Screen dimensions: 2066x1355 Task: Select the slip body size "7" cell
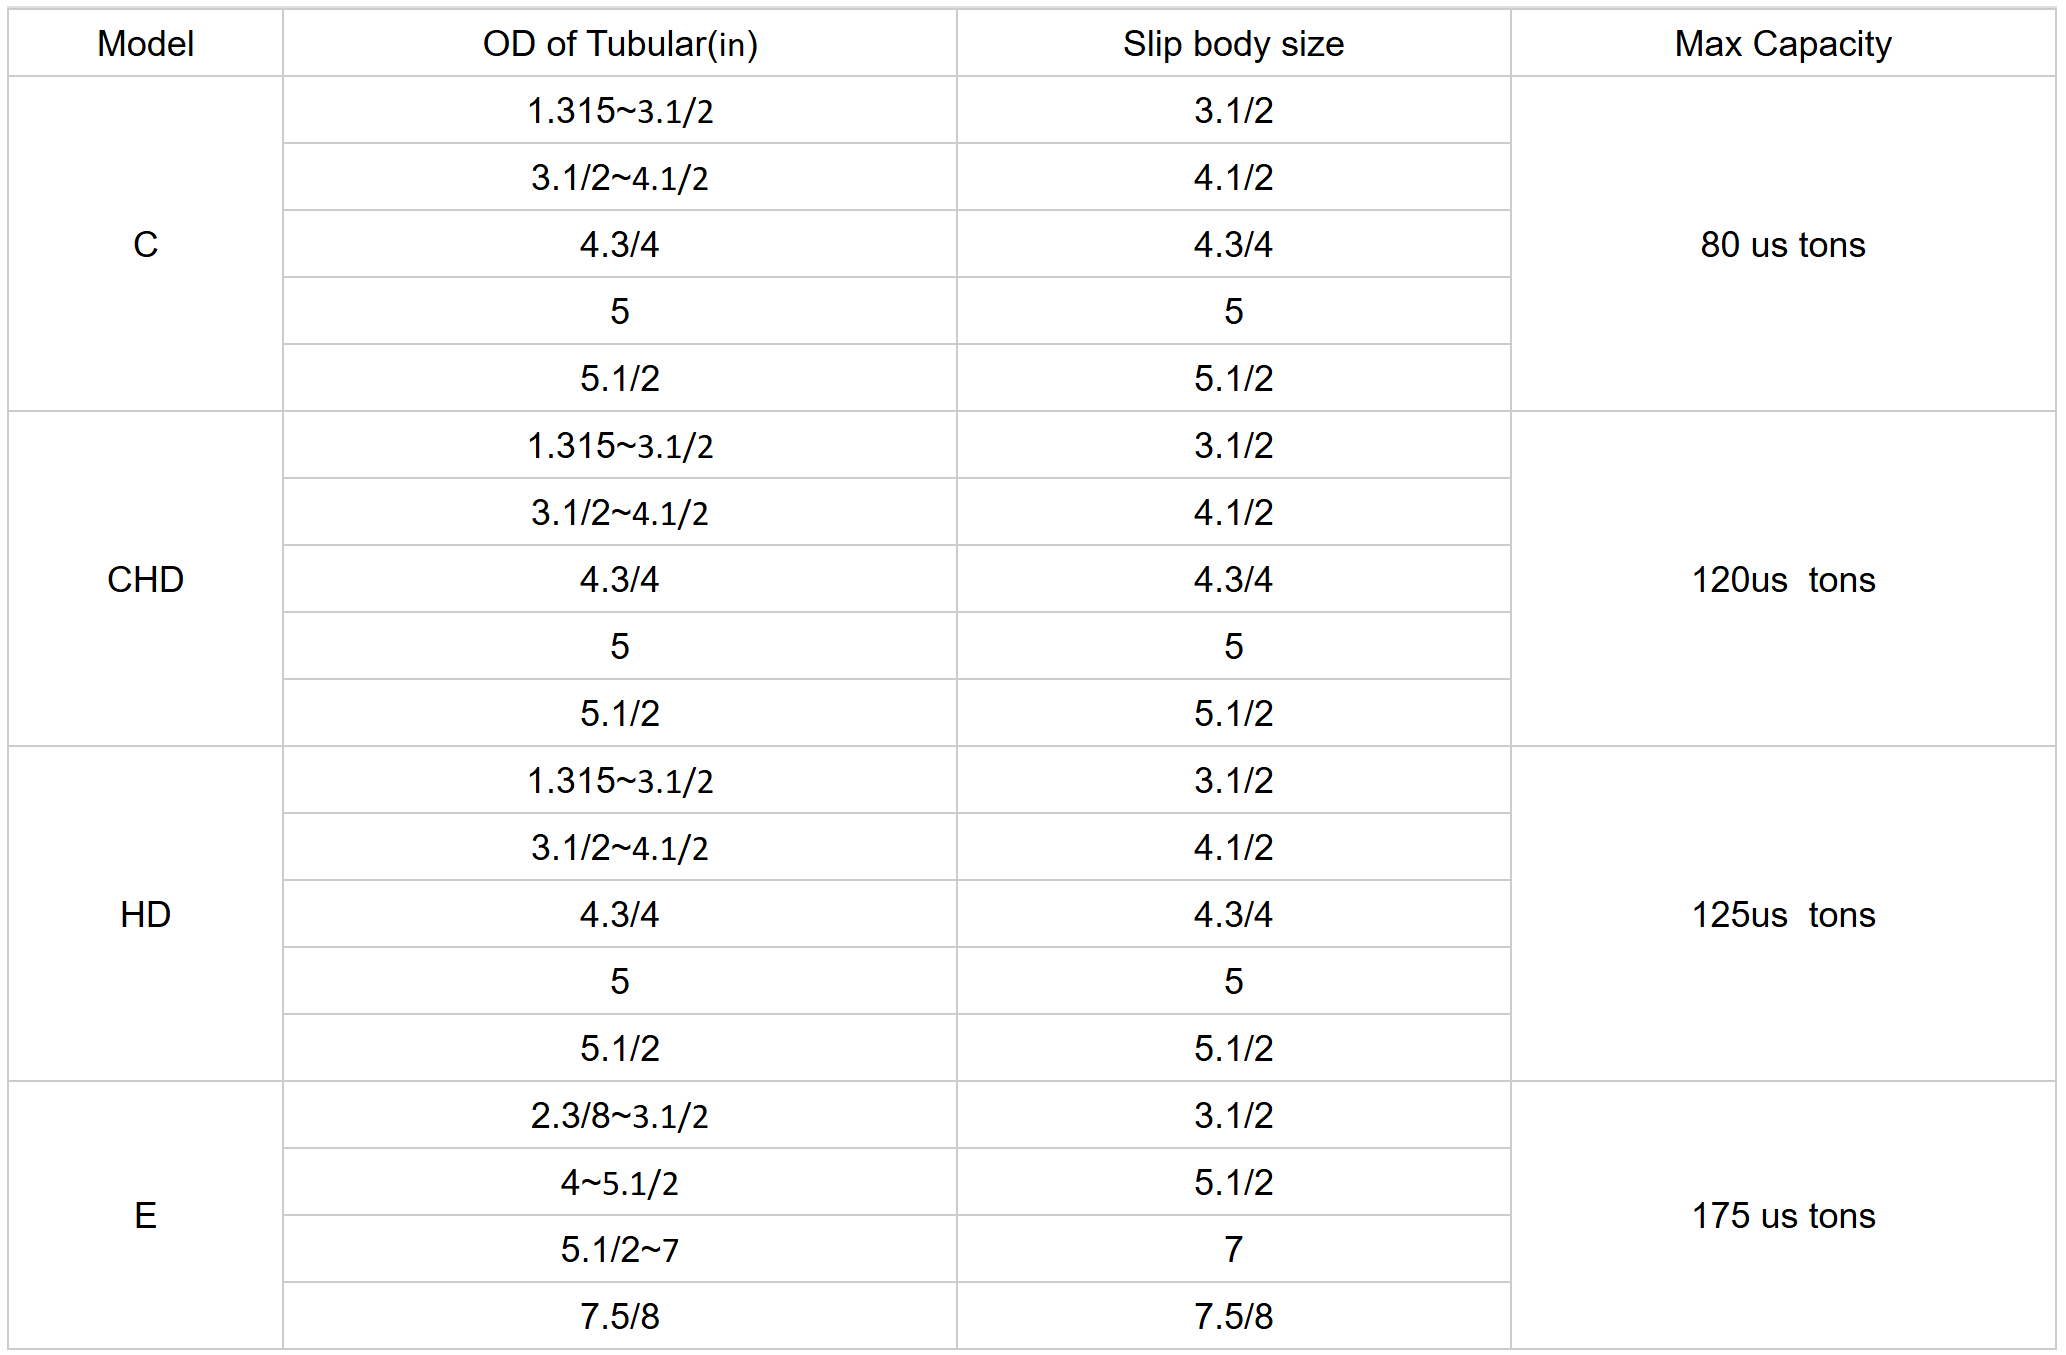coord(1233,1249)
